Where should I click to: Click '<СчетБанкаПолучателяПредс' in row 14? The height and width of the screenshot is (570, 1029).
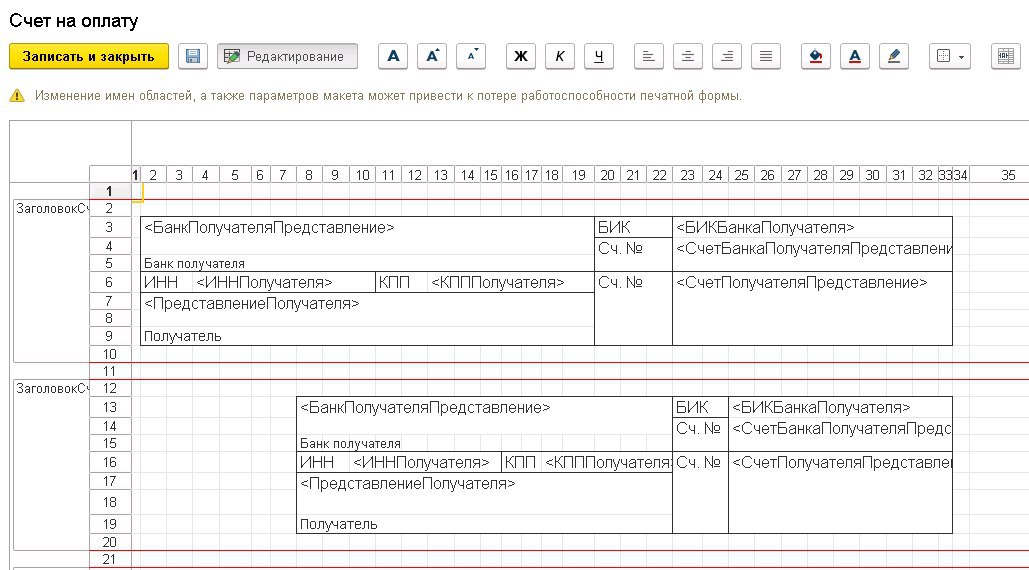click(x=842, y=428)
